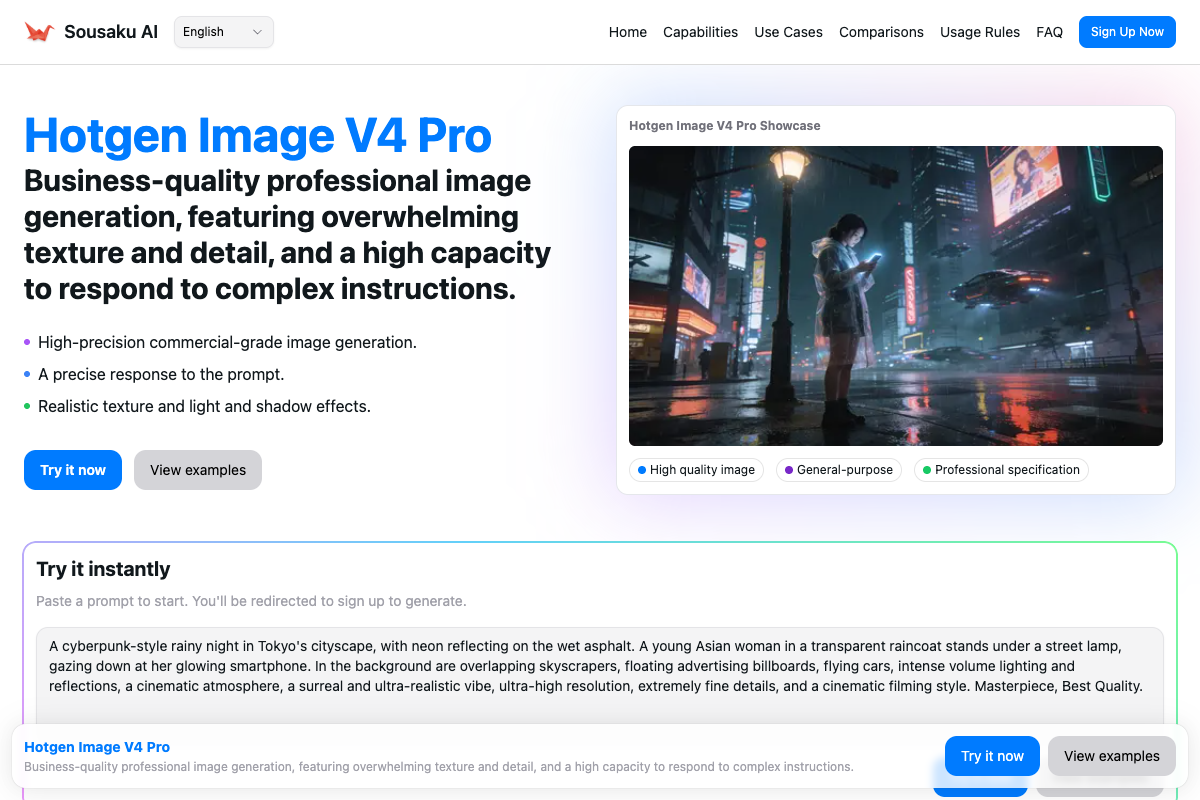Select the Professional specification tag
1200x800 pixels.
pos(1000,470)
